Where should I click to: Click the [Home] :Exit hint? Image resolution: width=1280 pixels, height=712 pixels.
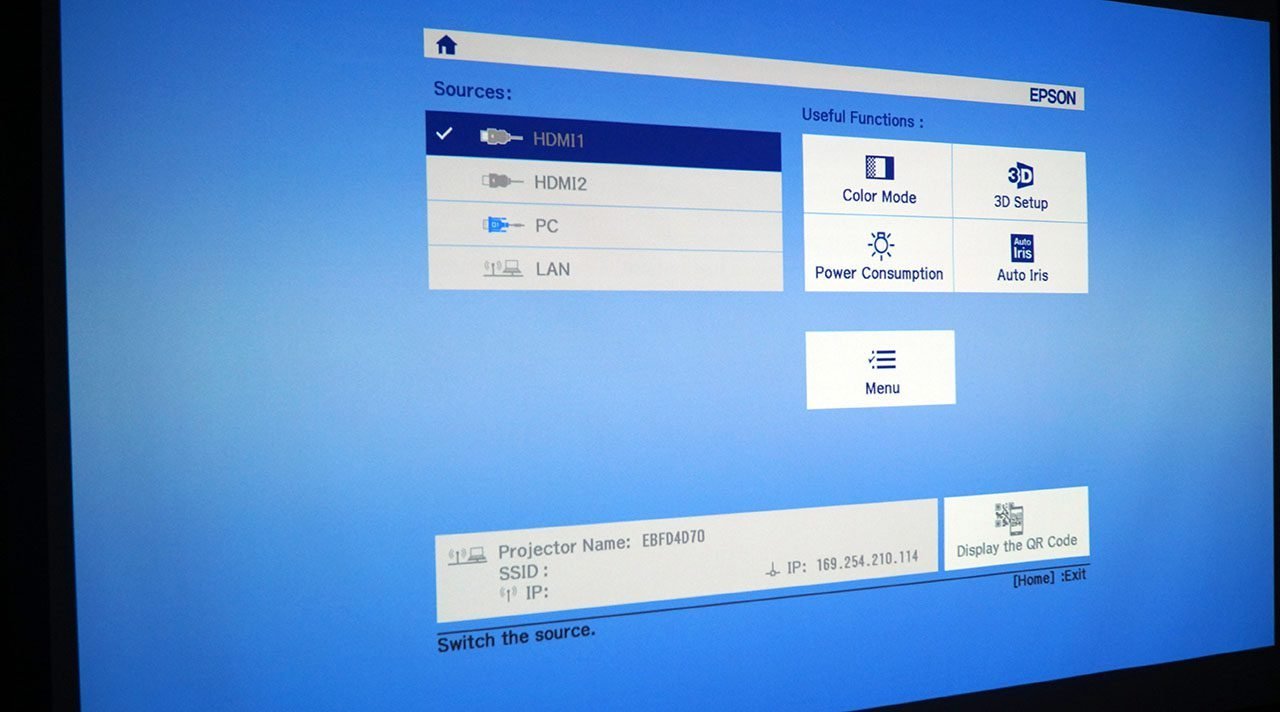click(x=1049, y=577)
